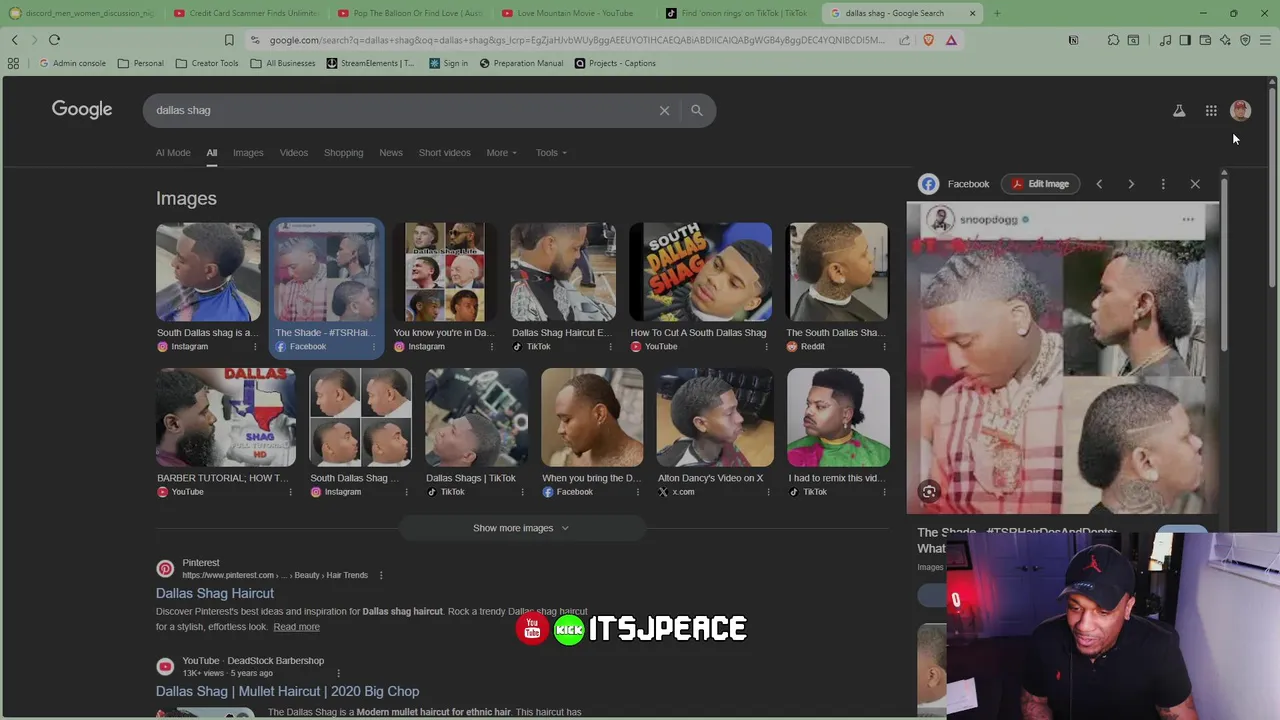Open options for DeadStock Barbershop result
This screenshot has height=720, width=1280.
[338, 673]
